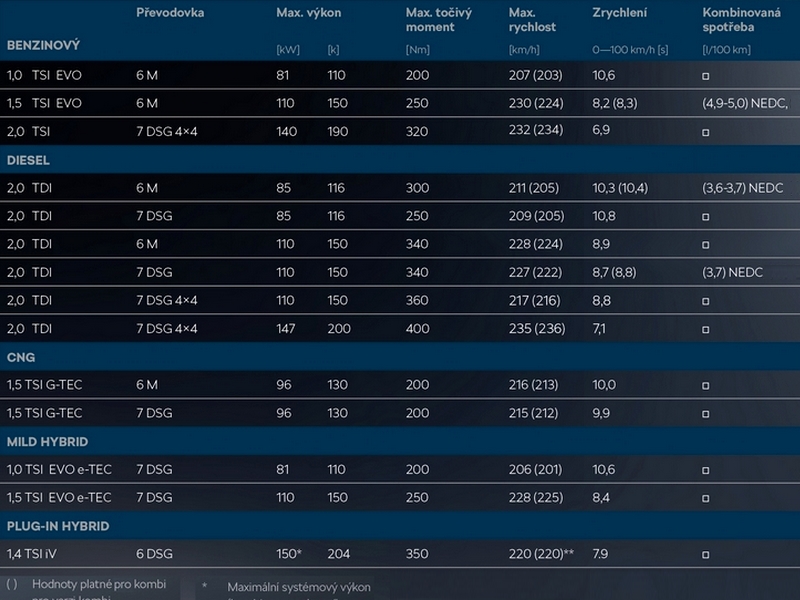Click the top speed value 209 (205)
The image size is (800, 600).
(x=537, y=216)
